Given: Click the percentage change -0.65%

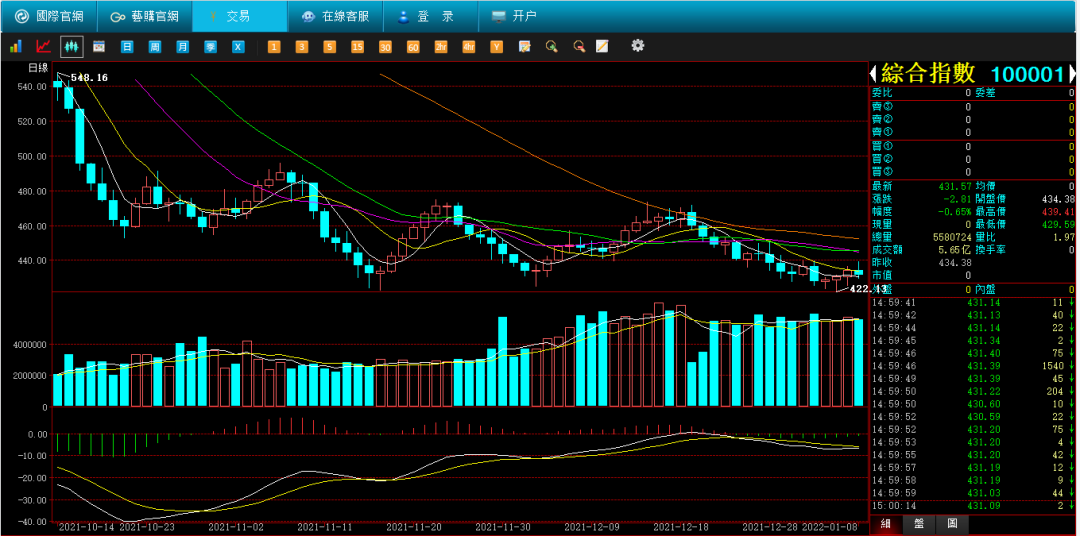Looking at the screenshot, I should click(x=955, y=211).
